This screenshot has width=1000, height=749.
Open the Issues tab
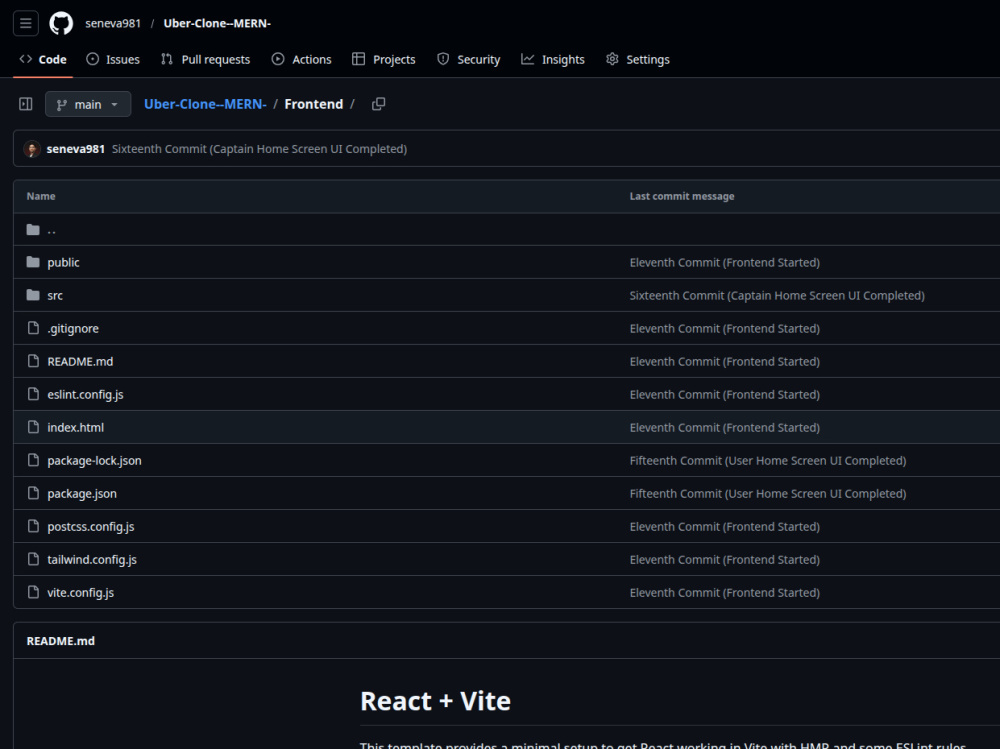[x=113, y=59]
